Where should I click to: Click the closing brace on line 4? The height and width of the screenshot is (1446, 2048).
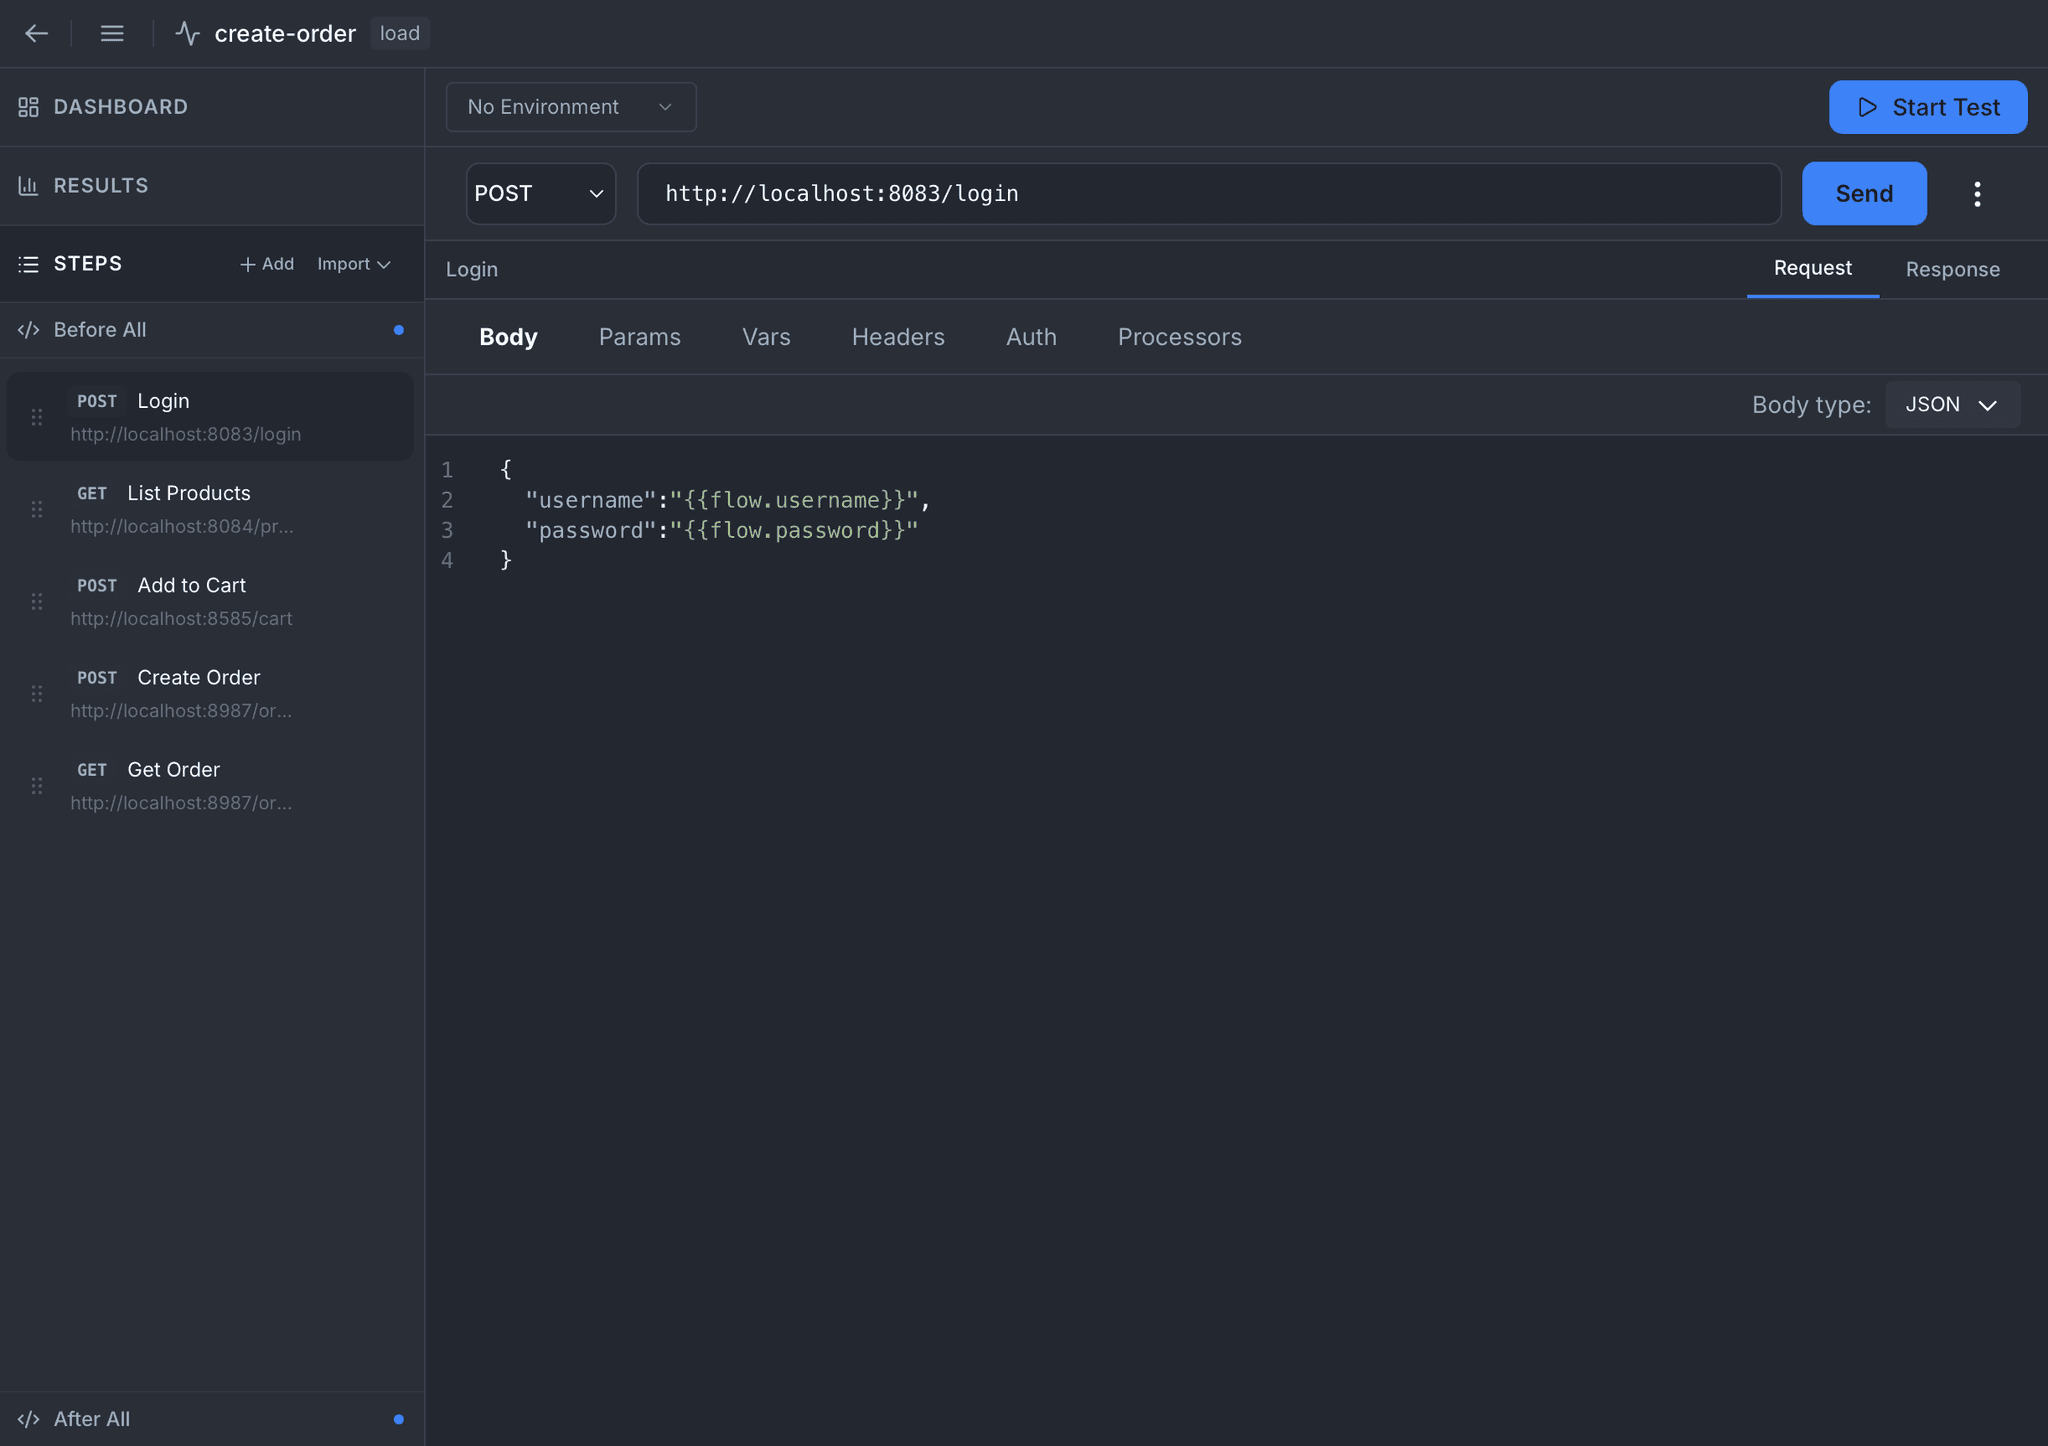(506, 560)
